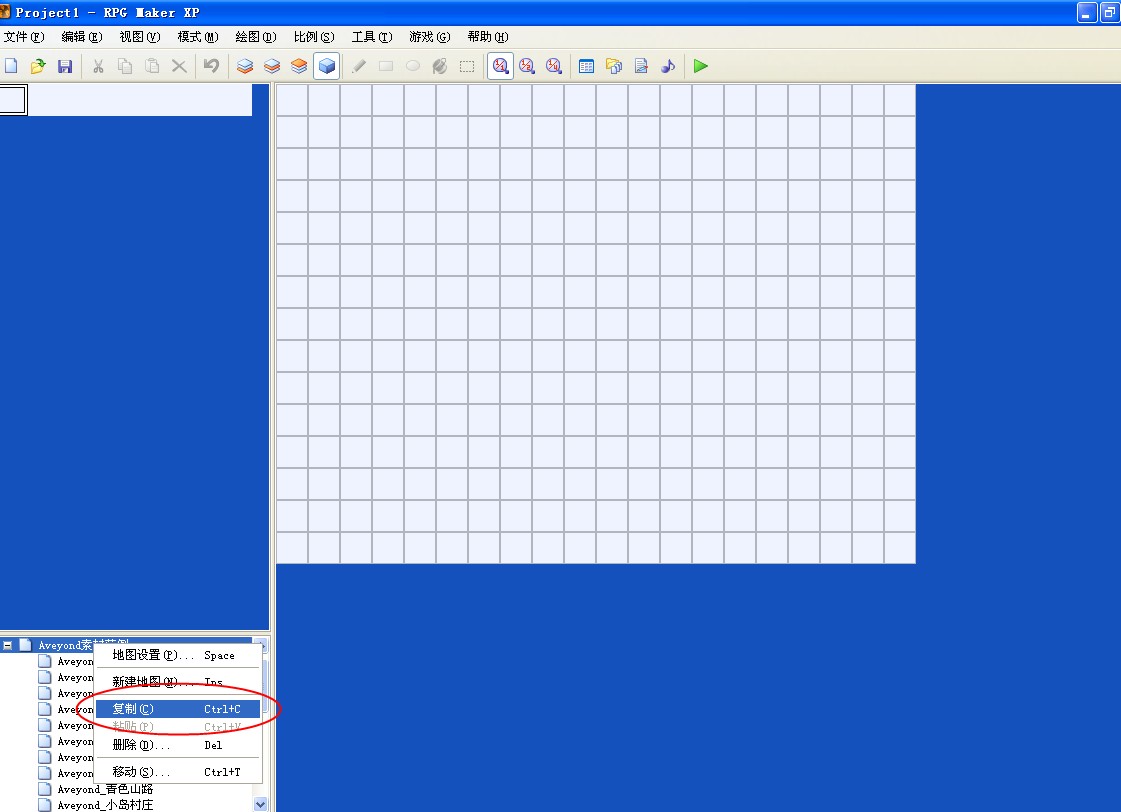Choose 地图设置(P) from the context menu
1121x812 pixels.
click(x=177, y=655)
